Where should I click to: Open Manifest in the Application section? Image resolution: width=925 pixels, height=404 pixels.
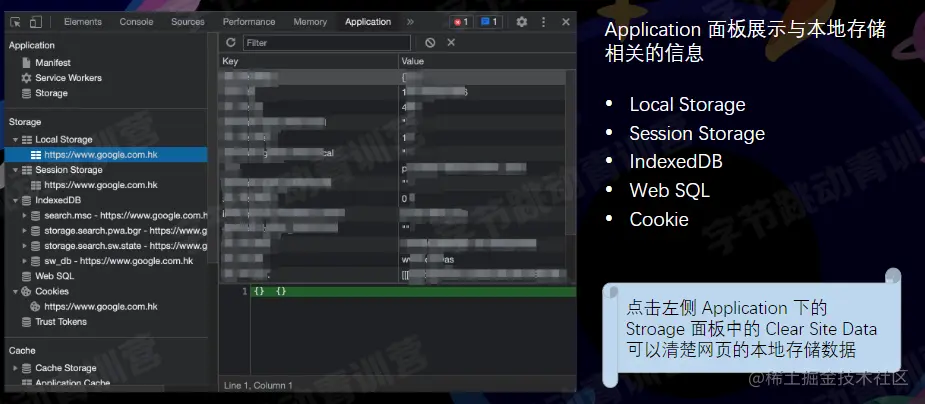(53, 63)
